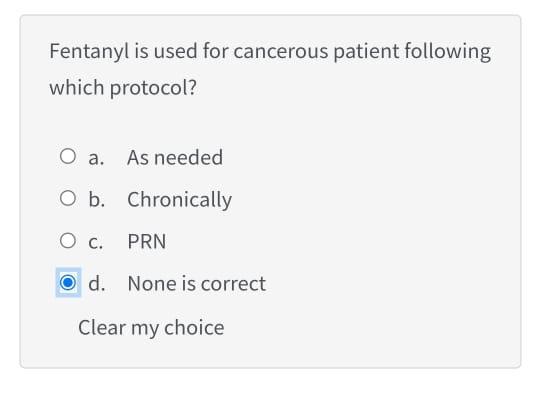Click the word "choice" in Clear my choice
This screenshot has height=395, width=540.
194,327
